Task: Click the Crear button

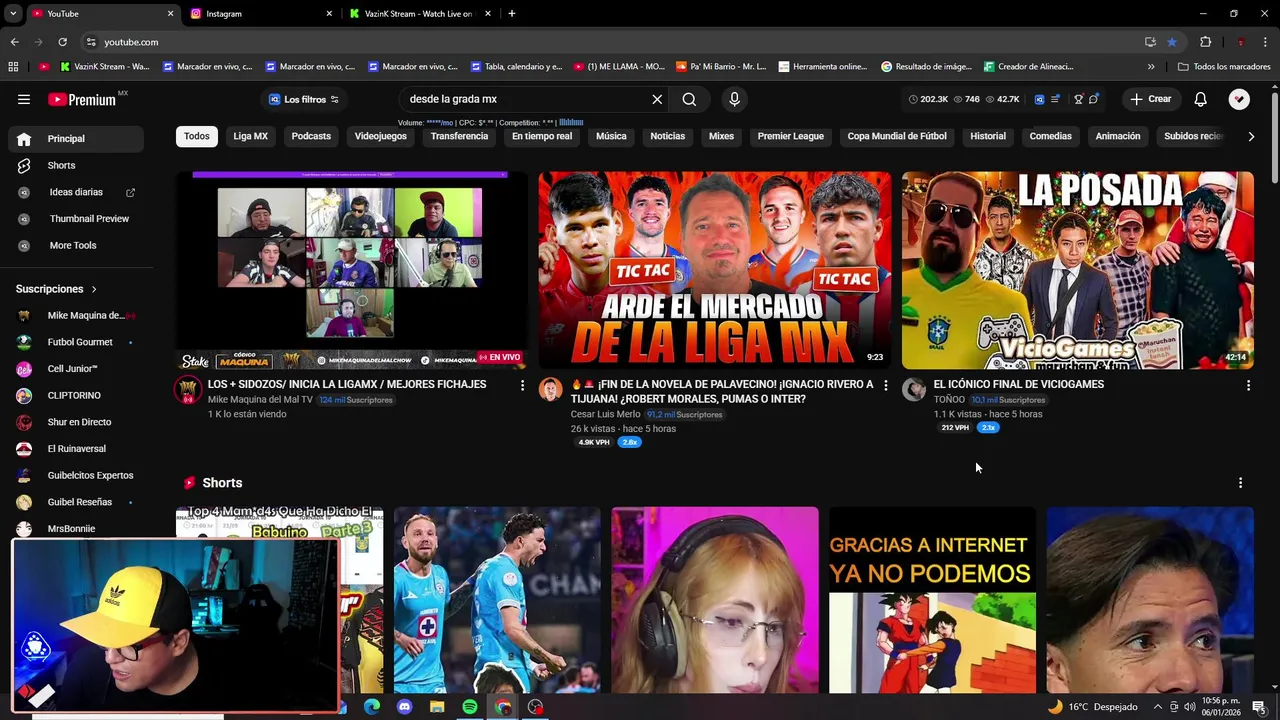Action: coord(1150,99)
